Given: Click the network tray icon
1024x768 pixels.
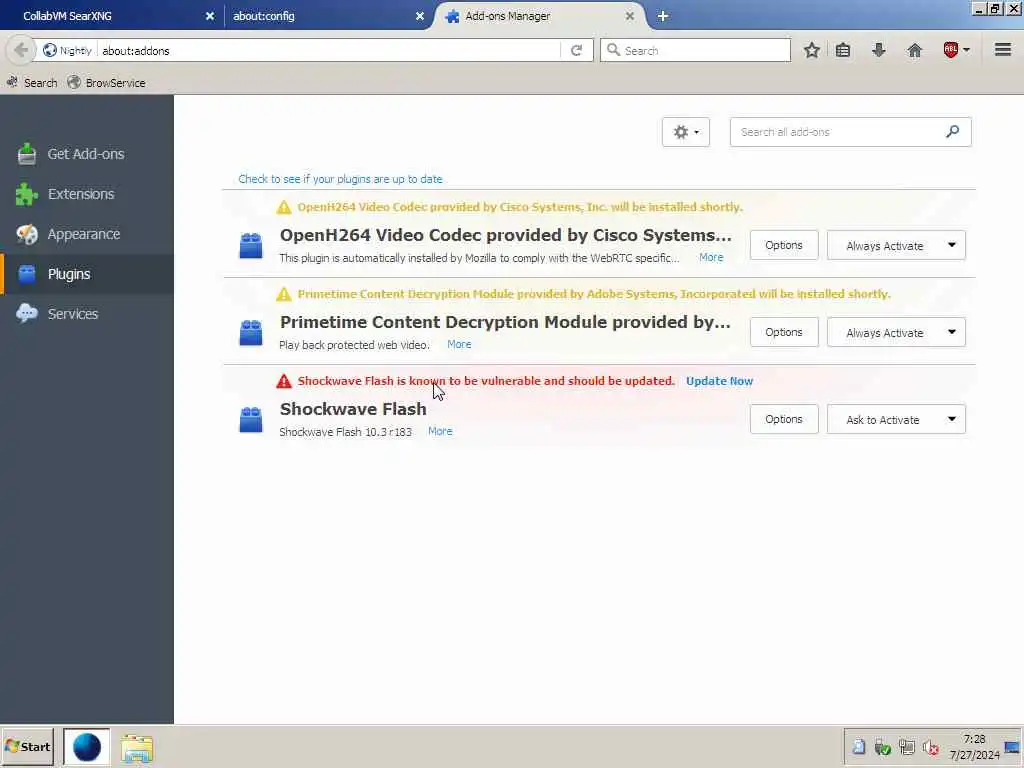Looking at the screenshot, I should [x=906, y=747].
